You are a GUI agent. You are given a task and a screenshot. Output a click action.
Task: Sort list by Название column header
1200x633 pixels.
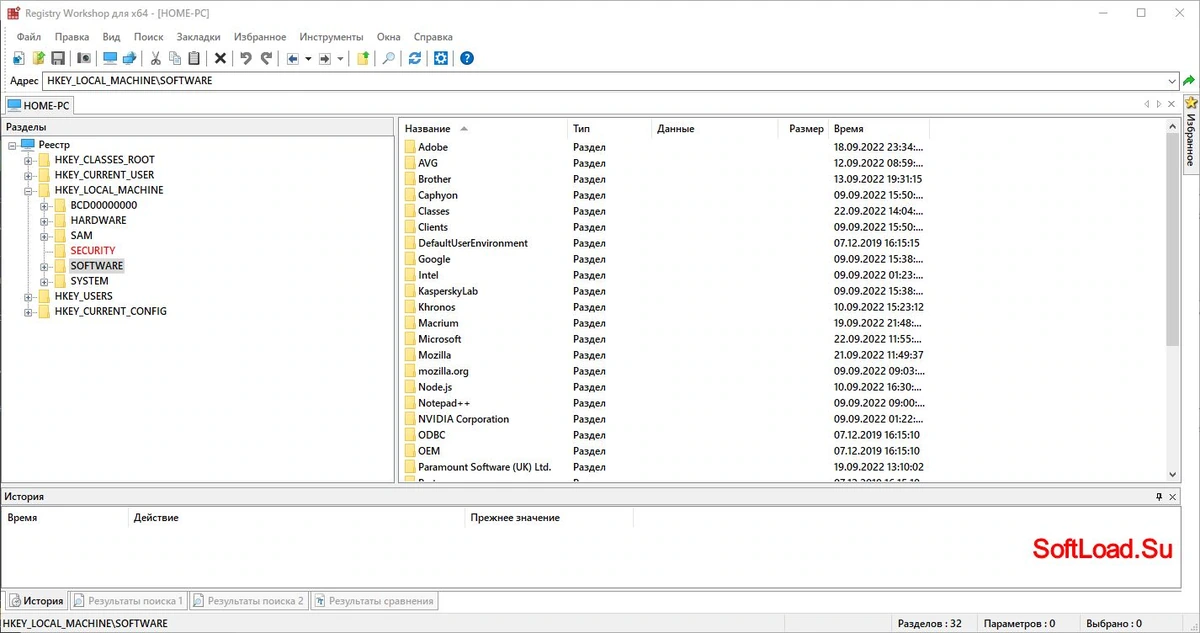click(483, 129)
